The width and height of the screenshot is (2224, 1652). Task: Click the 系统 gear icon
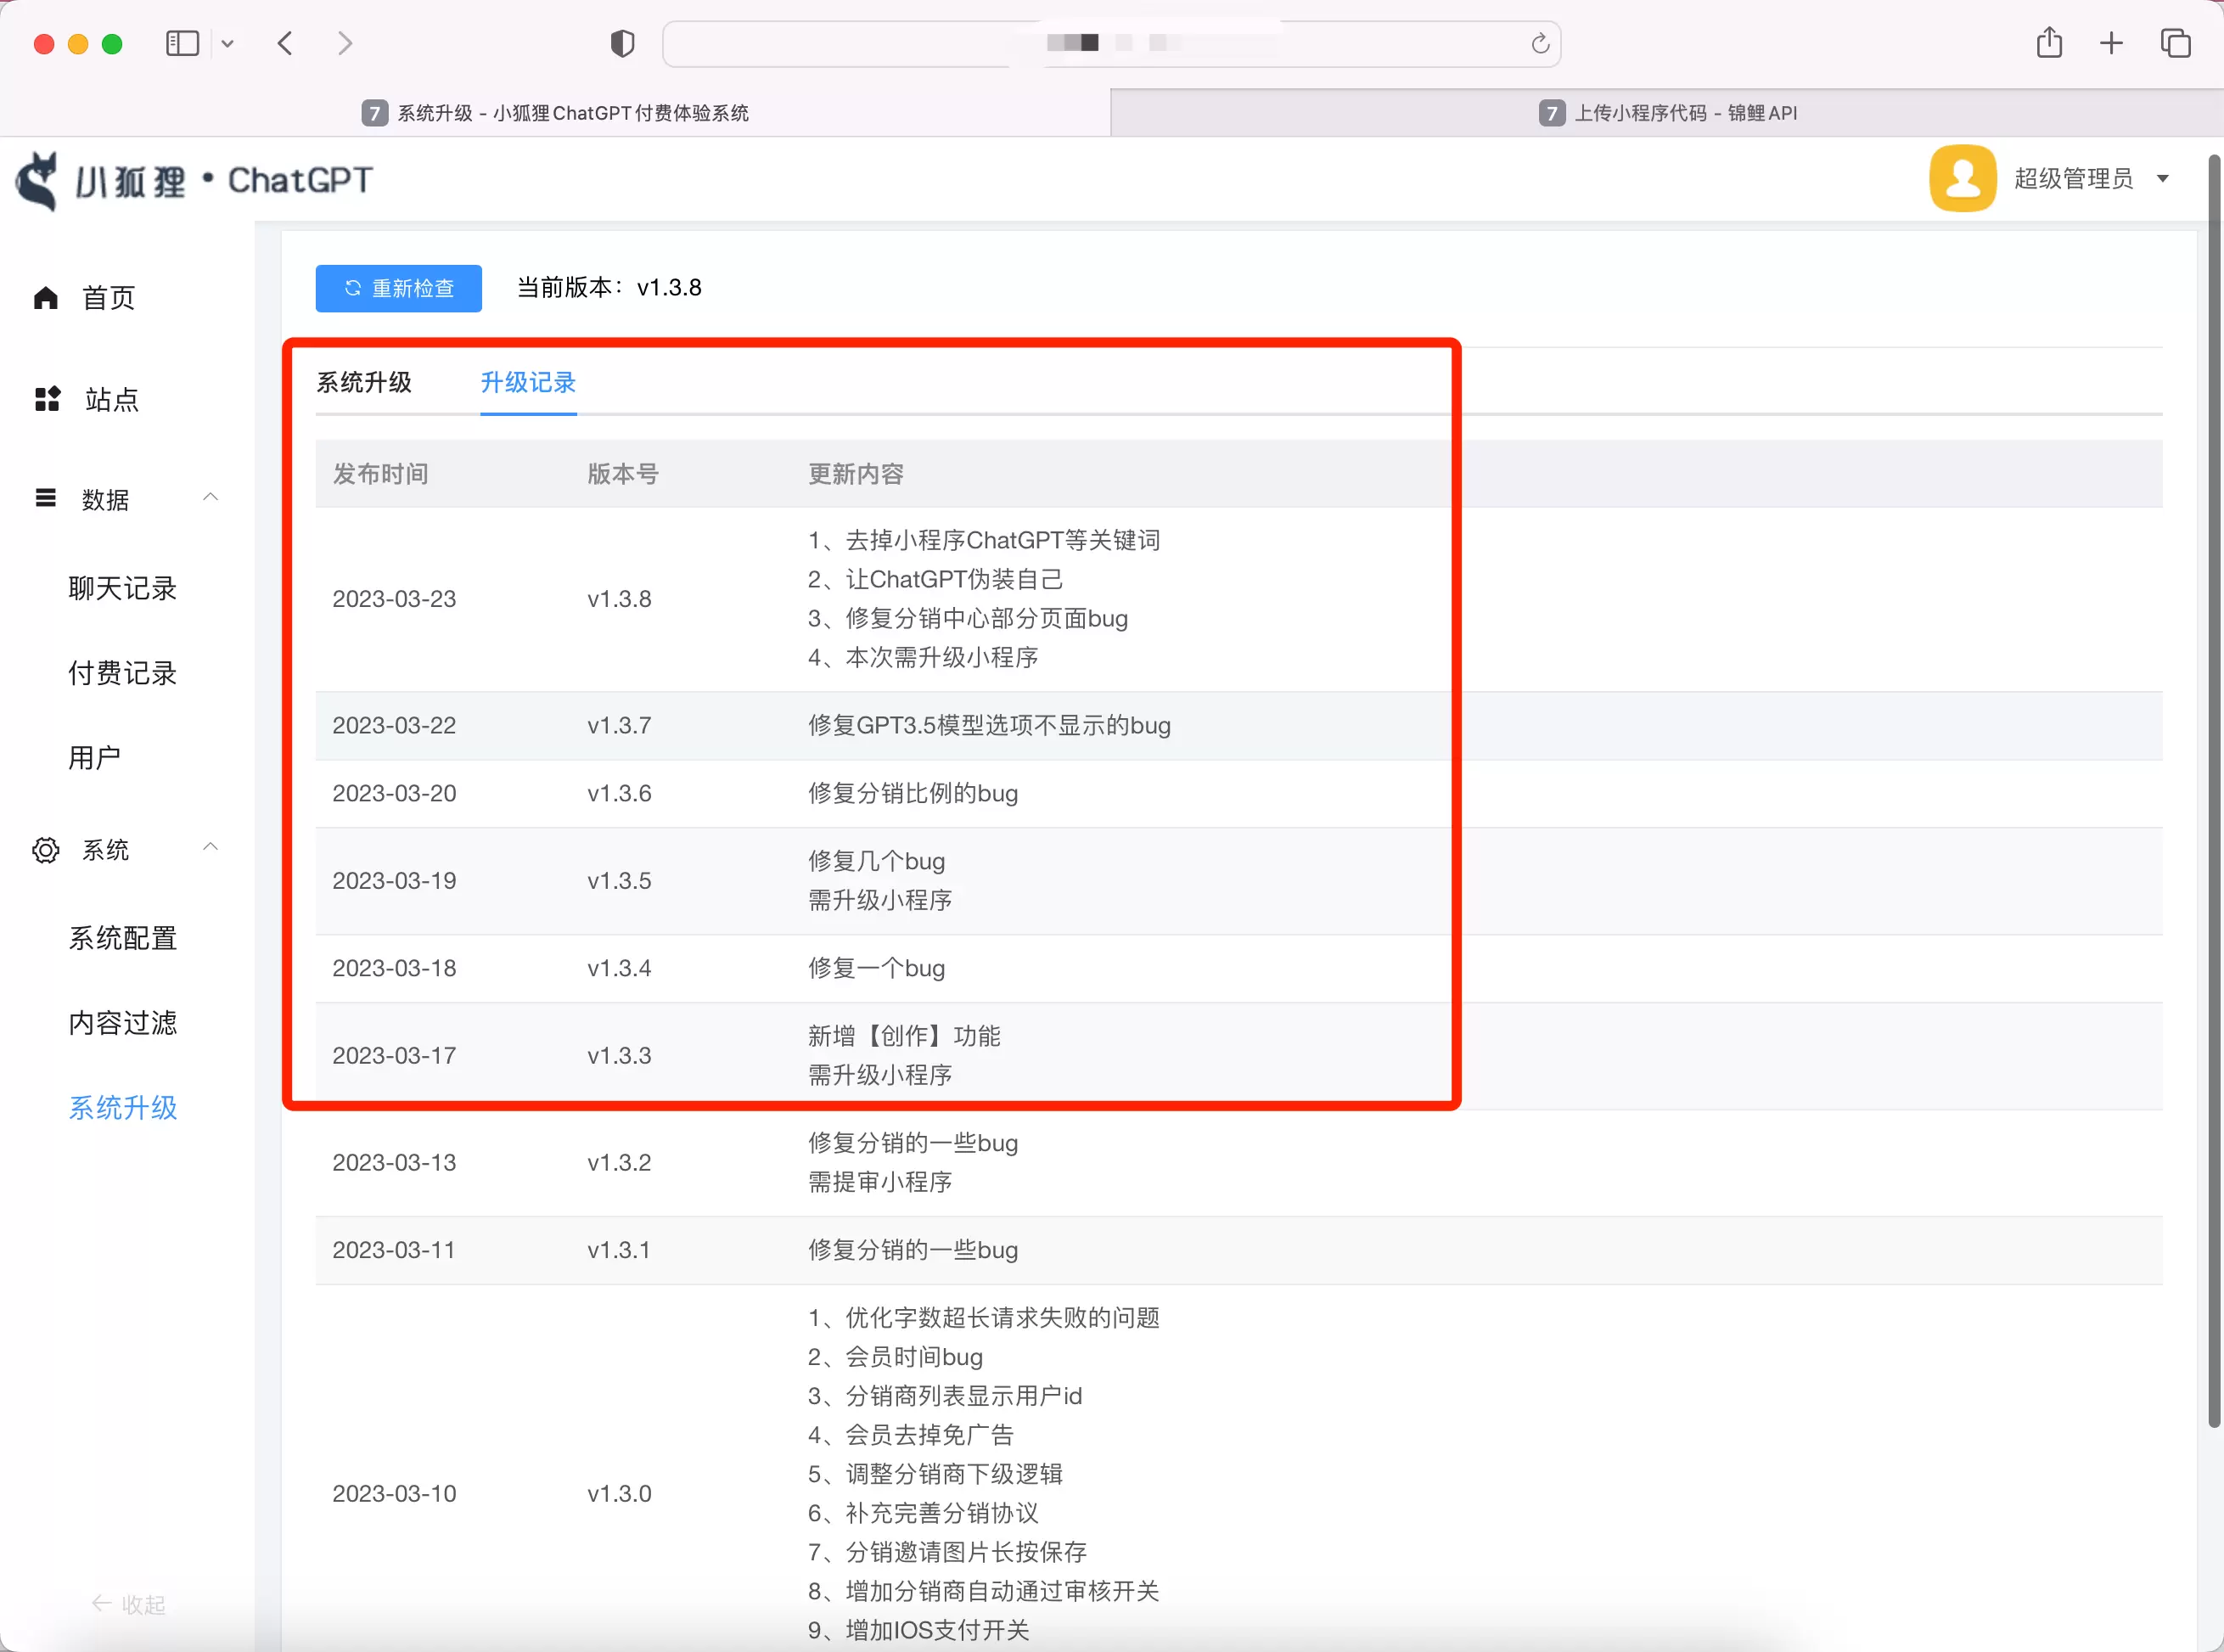46,850
